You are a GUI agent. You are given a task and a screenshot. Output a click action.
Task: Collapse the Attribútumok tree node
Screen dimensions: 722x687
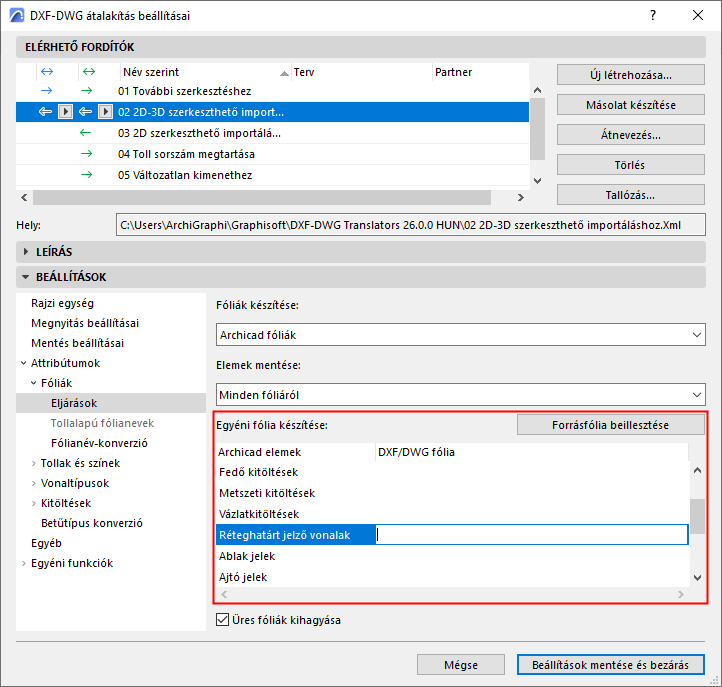[23, 363]
